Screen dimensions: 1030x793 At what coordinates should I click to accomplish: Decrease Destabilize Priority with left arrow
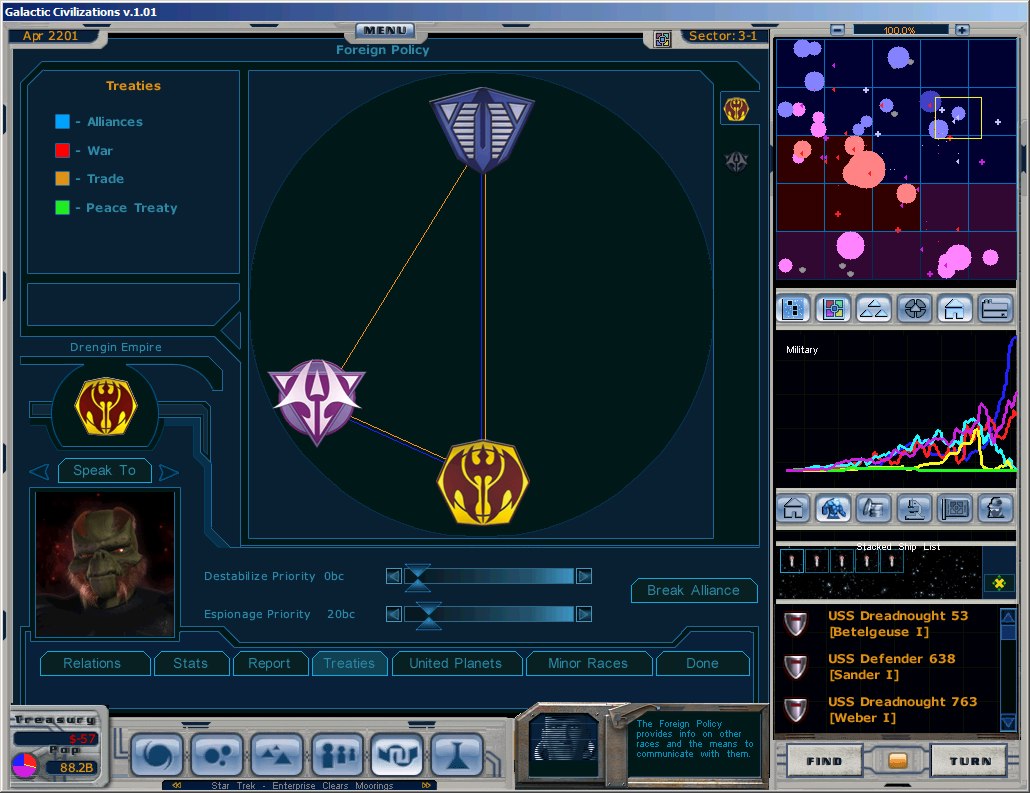point(393,576)
